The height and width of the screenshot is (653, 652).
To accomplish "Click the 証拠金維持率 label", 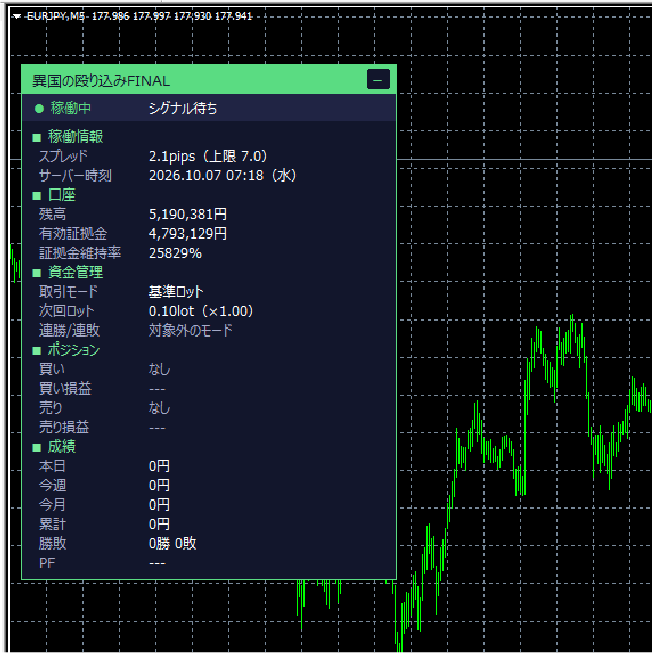I will tap(80, 253).
